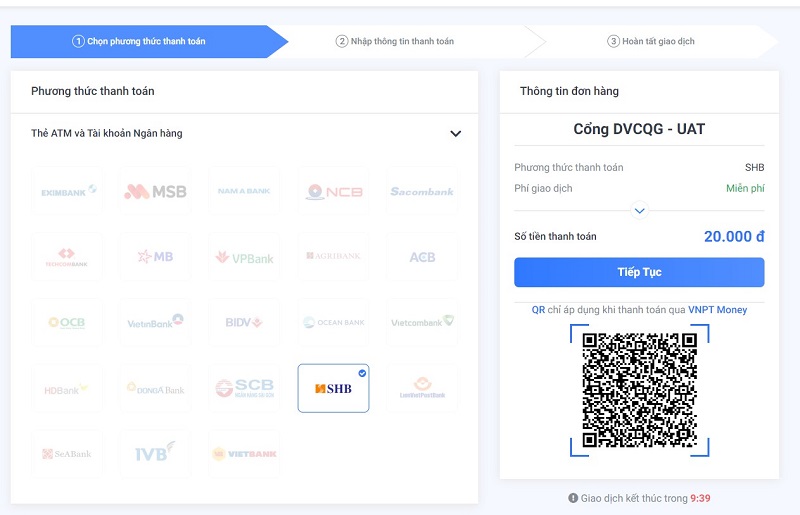The width and height of the screenshot is (800, 515).
Task: Click step 1 Chọn phương thức thanh toán
Action: 139,41
